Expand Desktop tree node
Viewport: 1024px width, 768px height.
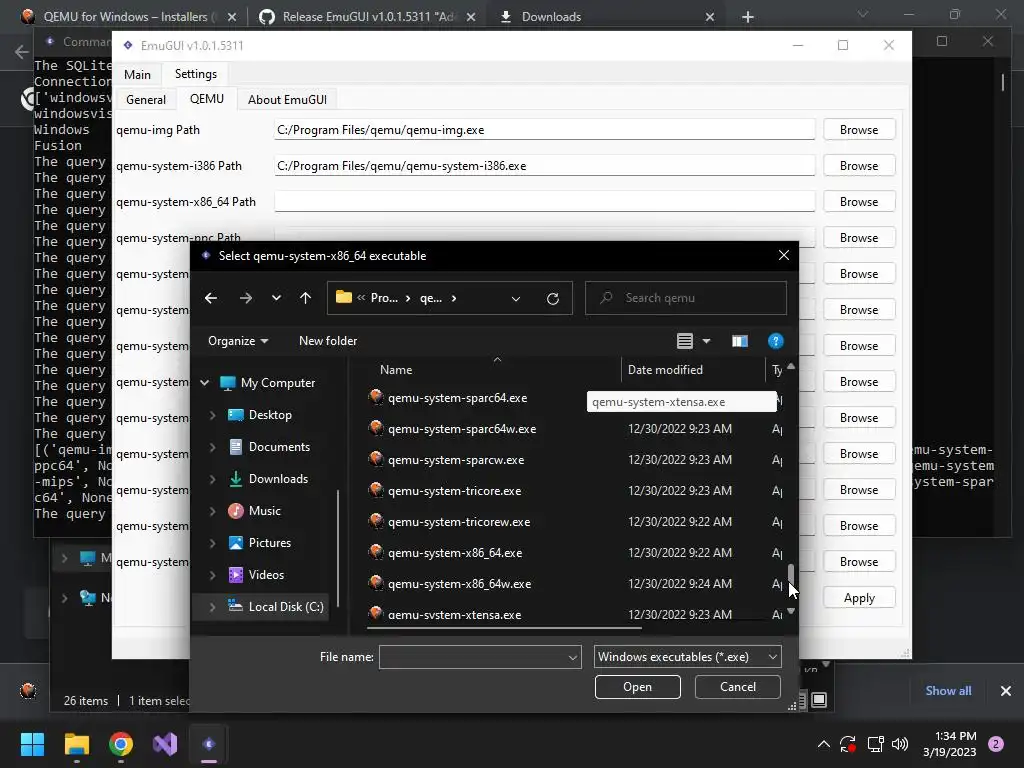[212, 415]
